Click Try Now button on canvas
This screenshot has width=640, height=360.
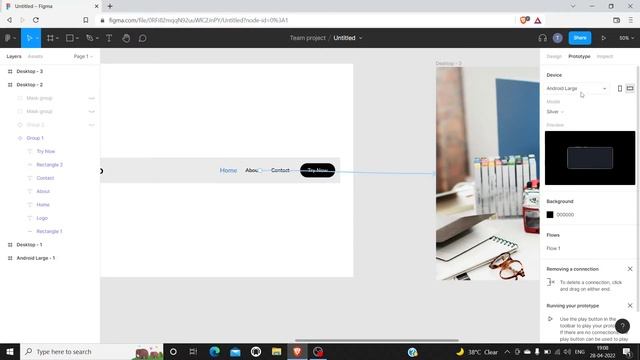click(318, 170)
